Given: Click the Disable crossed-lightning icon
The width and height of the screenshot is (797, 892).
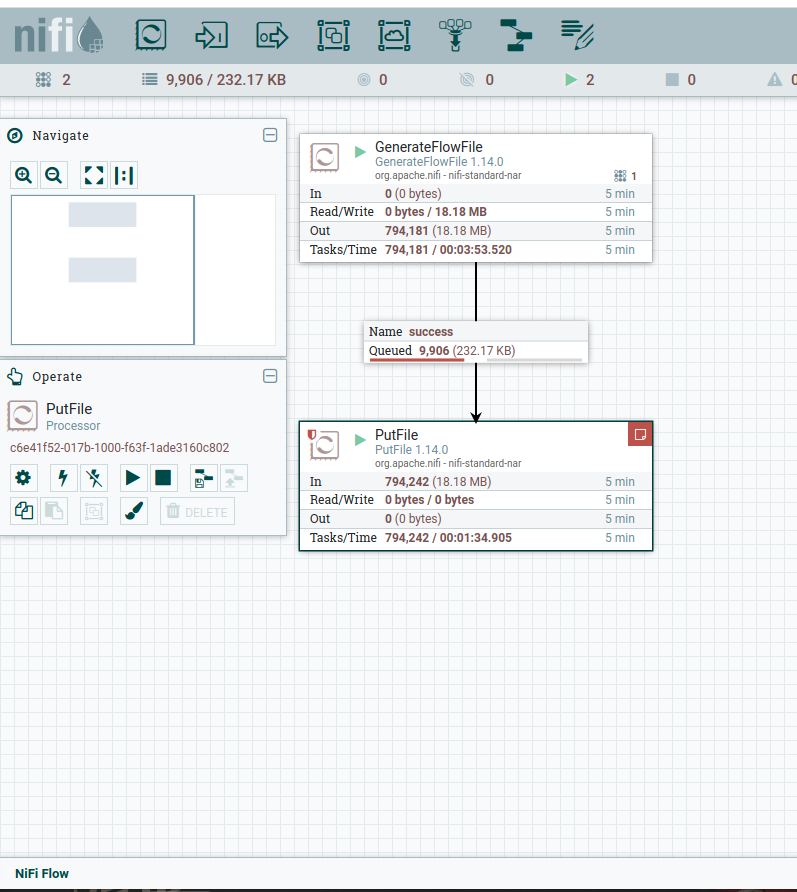Looking at the screenshot, I should pyautogui.click(x=94, y=478).
